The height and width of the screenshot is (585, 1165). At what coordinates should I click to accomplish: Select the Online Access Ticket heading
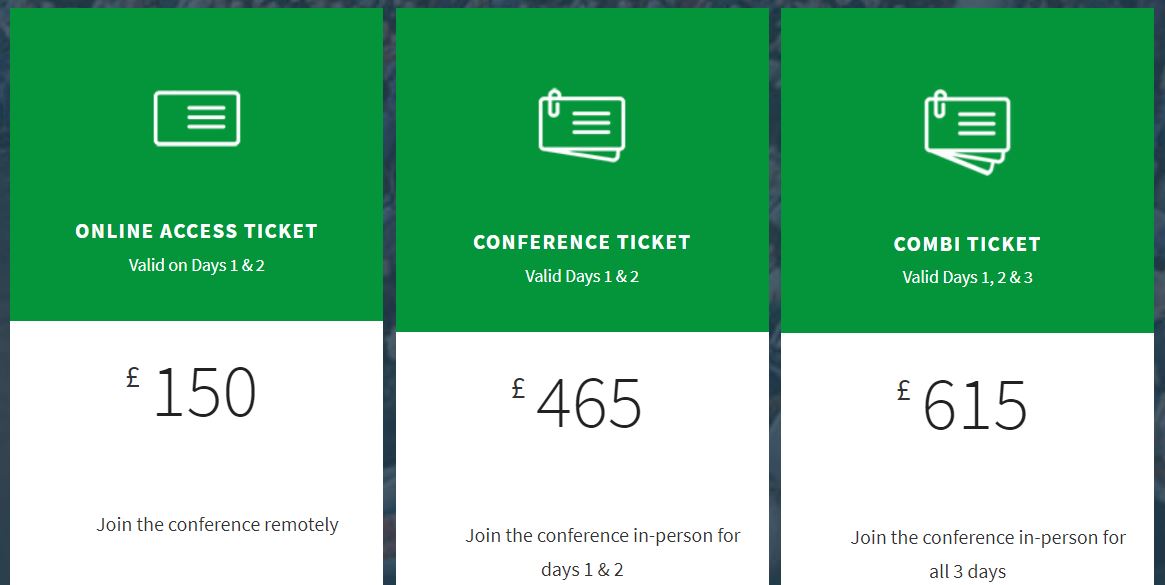pos(197,231)
